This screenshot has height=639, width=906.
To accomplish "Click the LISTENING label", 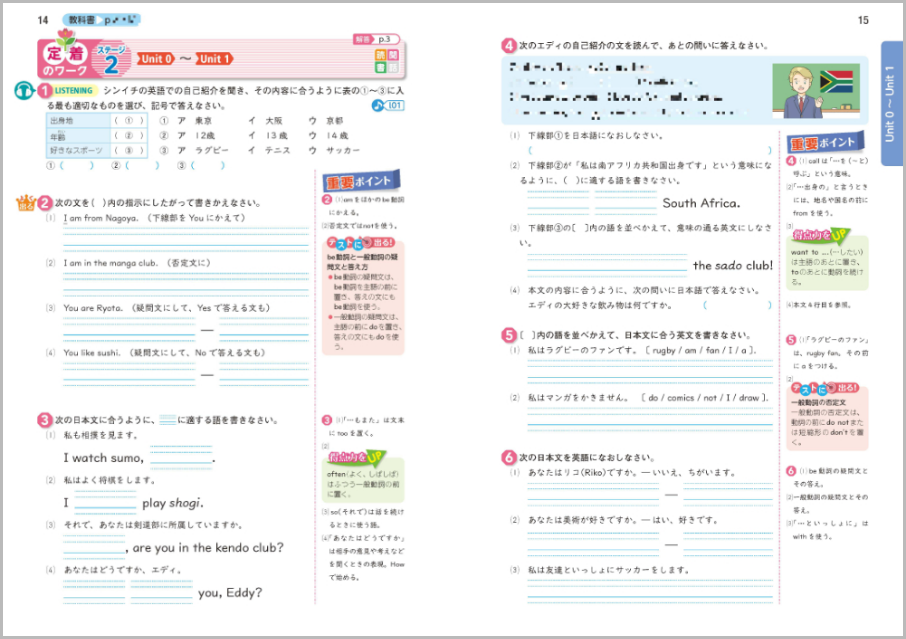I will (x=74, y=91).
